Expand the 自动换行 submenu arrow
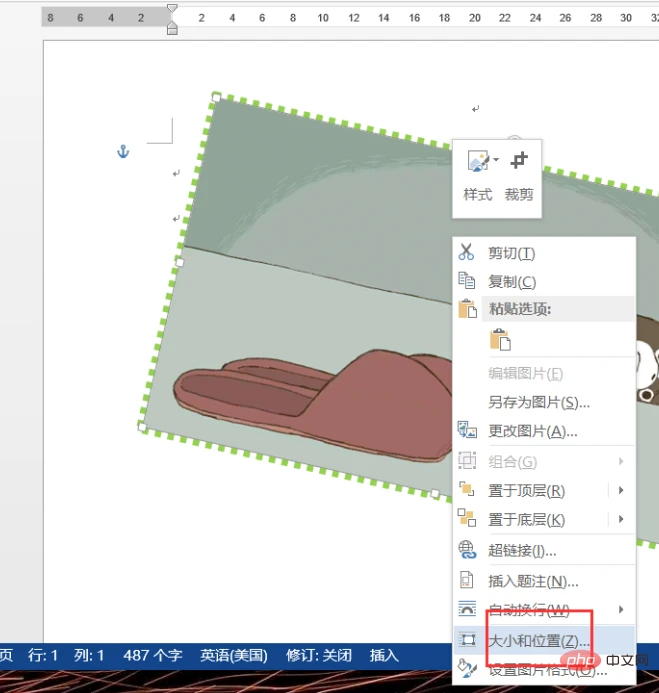This screenshot has width=659, height=693. click(621, 609)
